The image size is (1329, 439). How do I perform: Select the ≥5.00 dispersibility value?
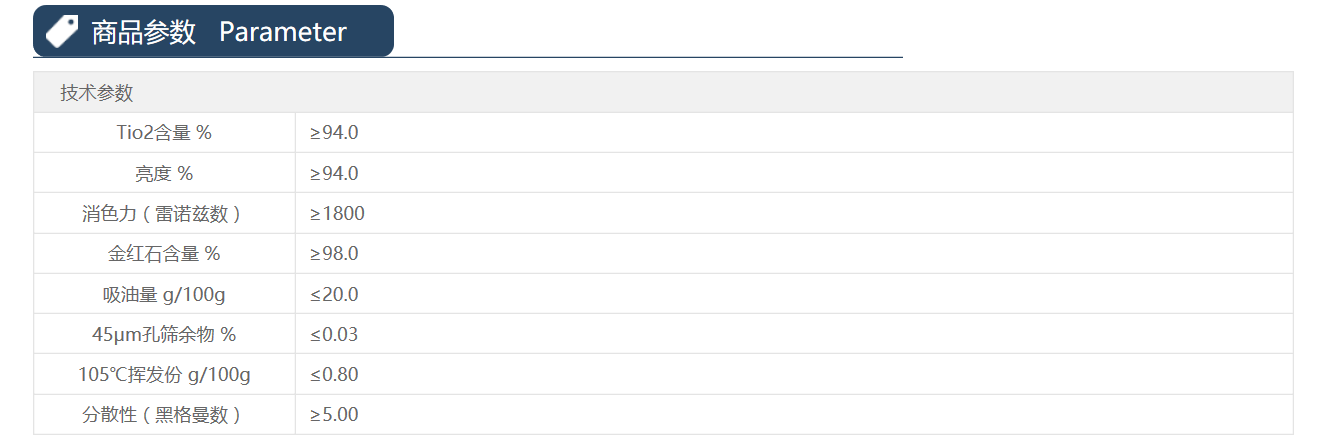tap(334, 415)
